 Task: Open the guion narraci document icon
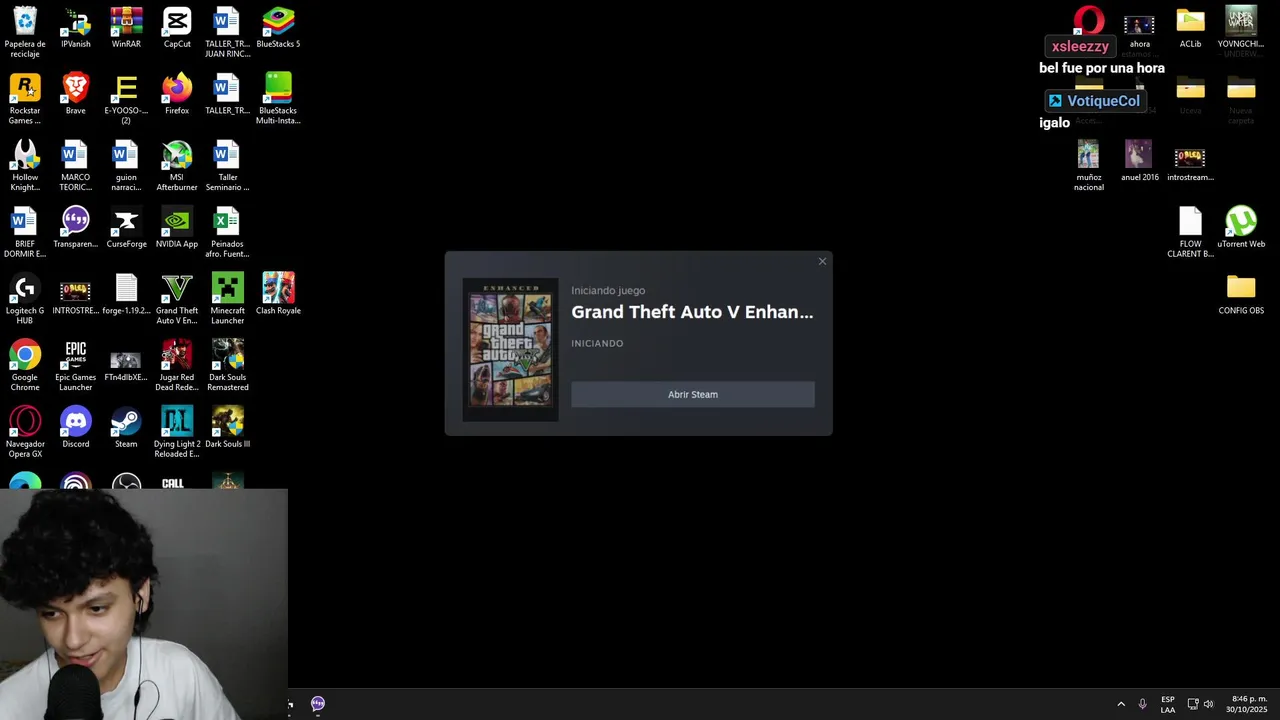(x=126, y=166)
